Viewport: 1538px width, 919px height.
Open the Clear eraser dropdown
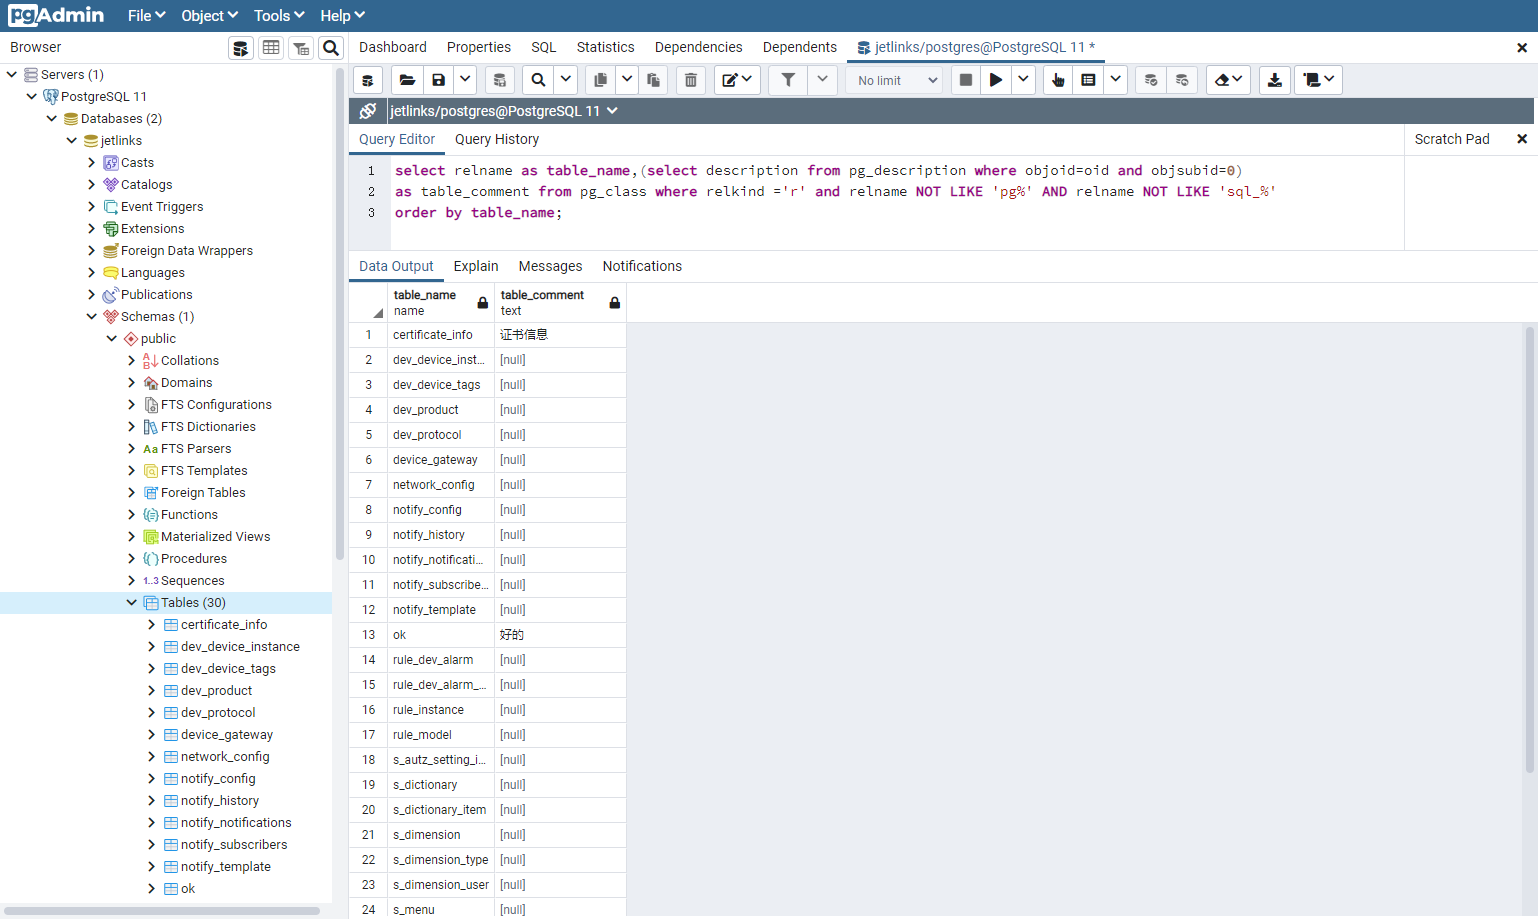point(1228,80)
